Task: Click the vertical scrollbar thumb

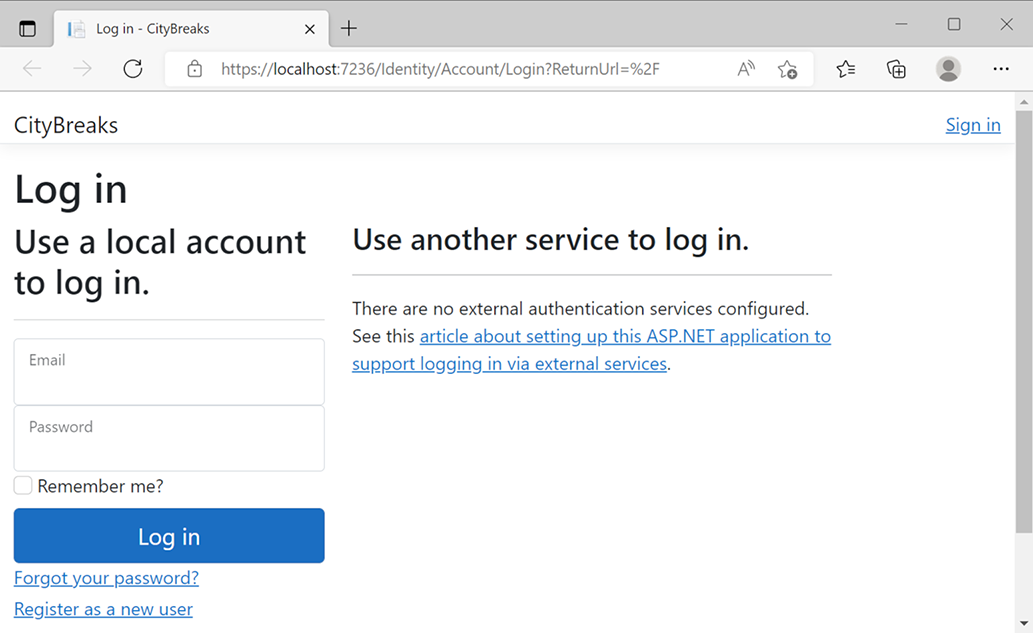Action: pos(1023,321)
